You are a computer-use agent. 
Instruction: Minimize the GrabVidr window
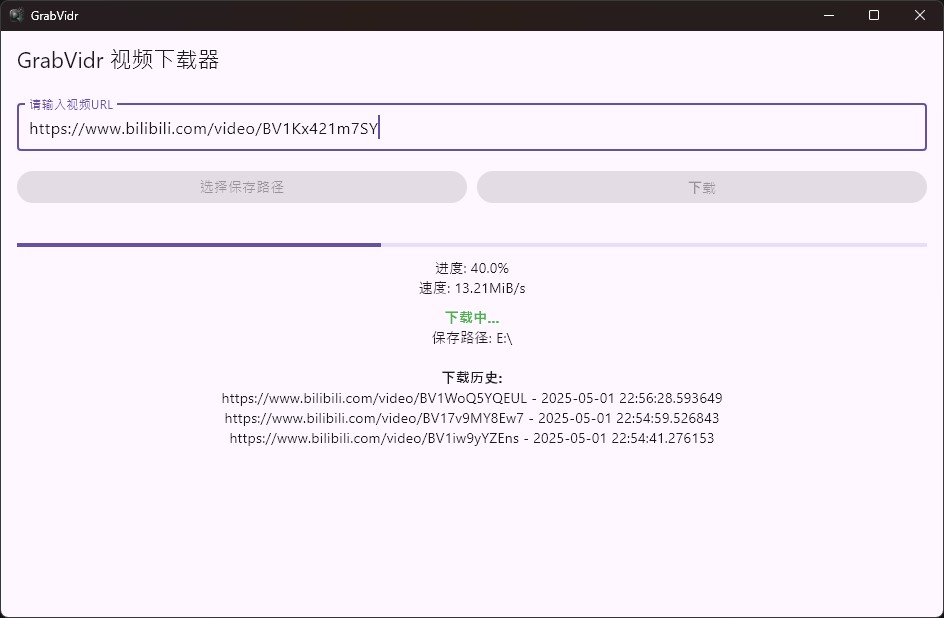(829, 15)
